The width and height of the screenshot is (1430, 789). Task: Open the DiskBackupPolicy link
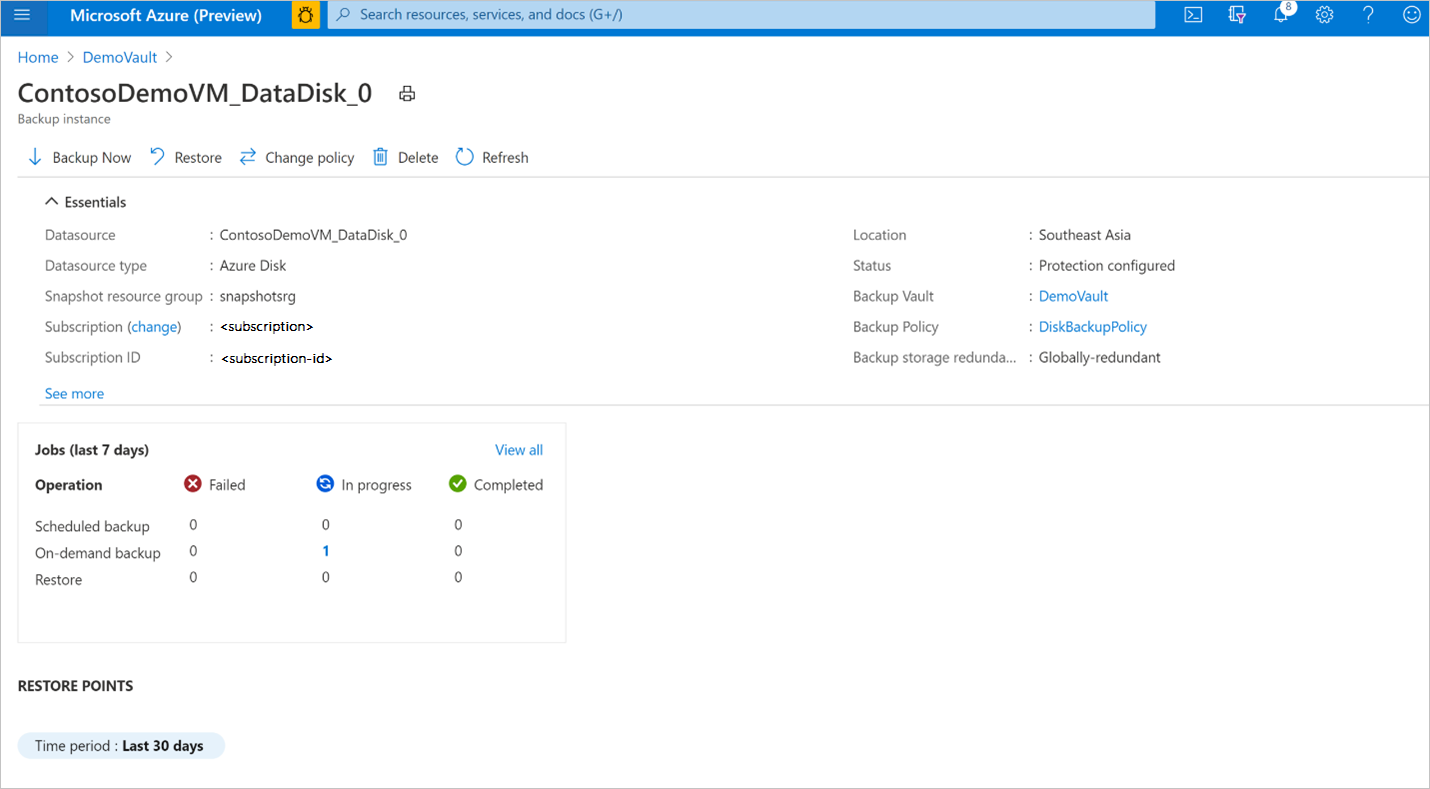(1093, 327)
